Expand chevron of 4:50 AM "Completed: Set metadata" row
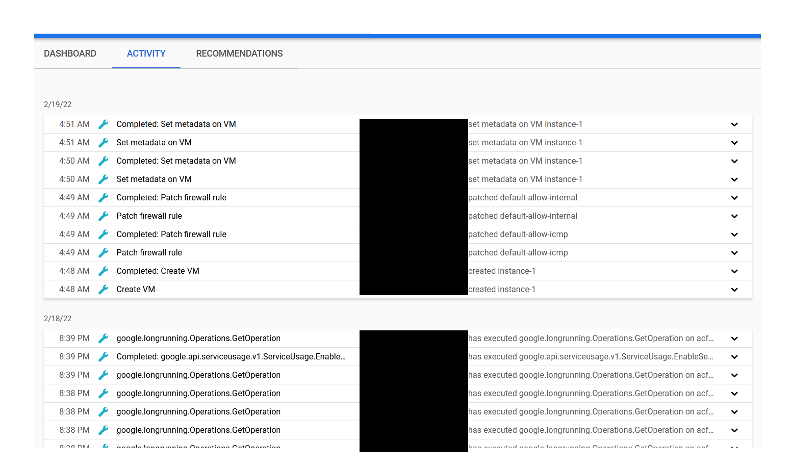 coord(734,161)
